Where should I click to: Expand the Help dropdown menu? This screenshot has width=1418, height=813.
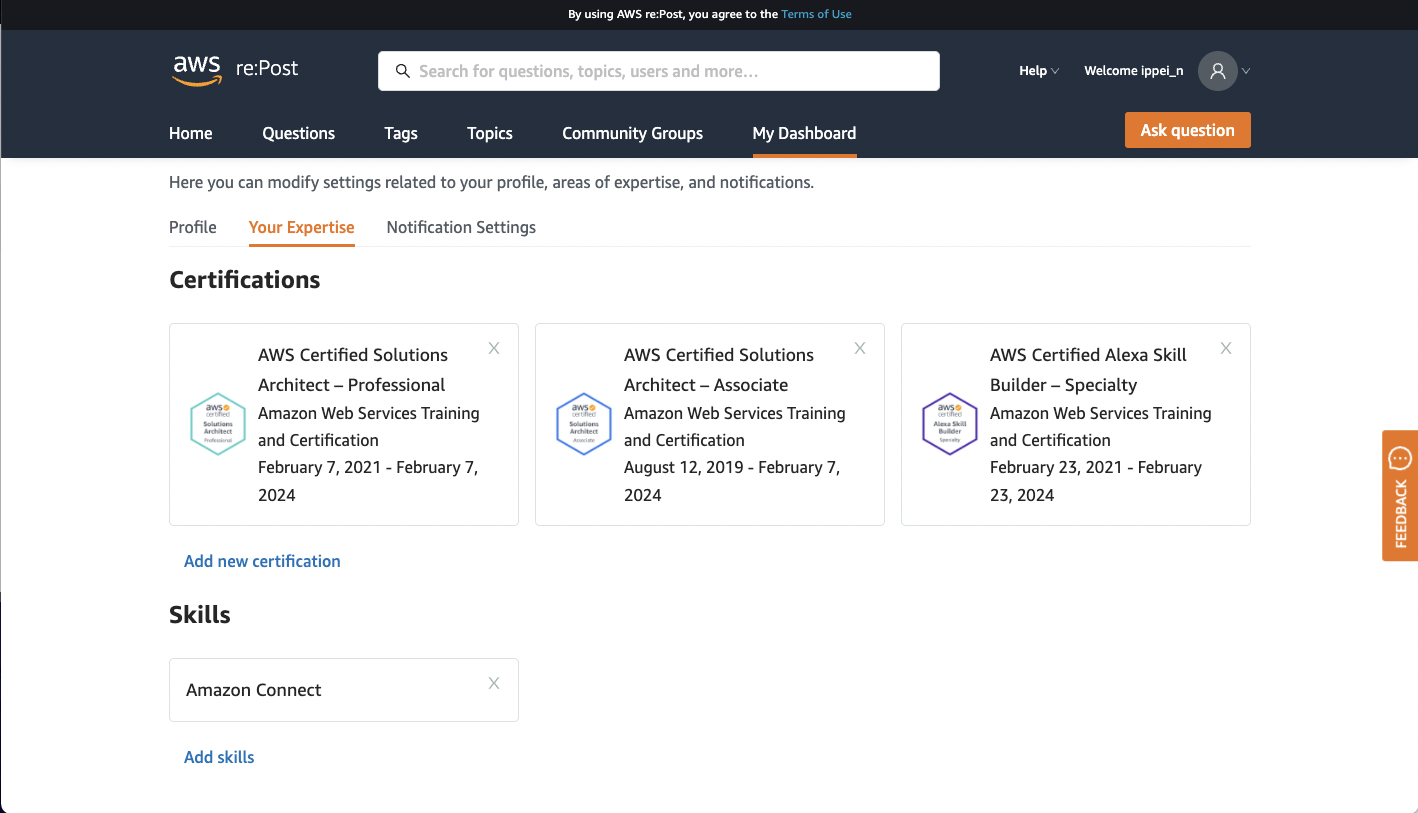pos(1039,71)
